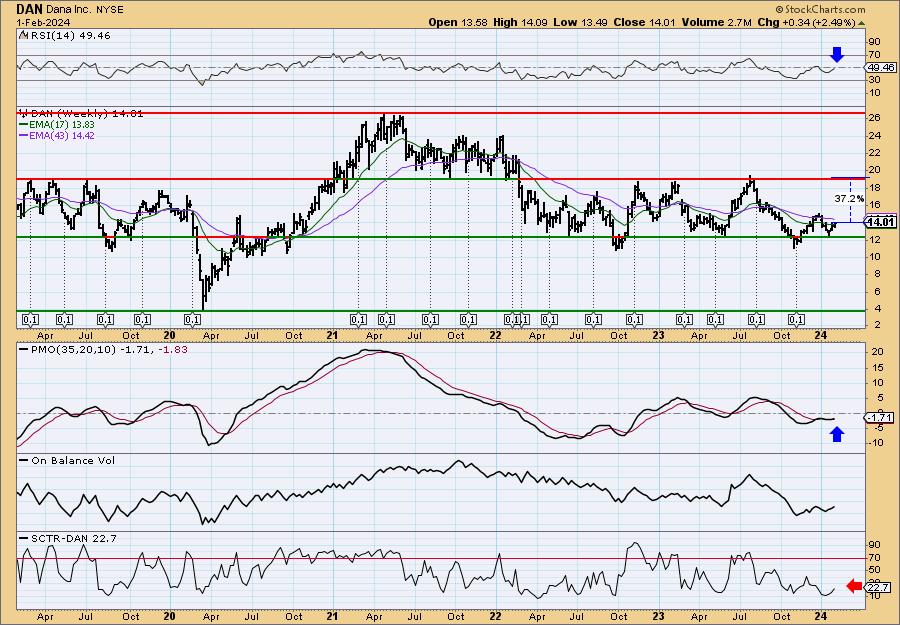Viewport: 900px width, 625px height.
Task: Click the 12 price axis label
Action: pyautogui.click(x=875, y=240)
